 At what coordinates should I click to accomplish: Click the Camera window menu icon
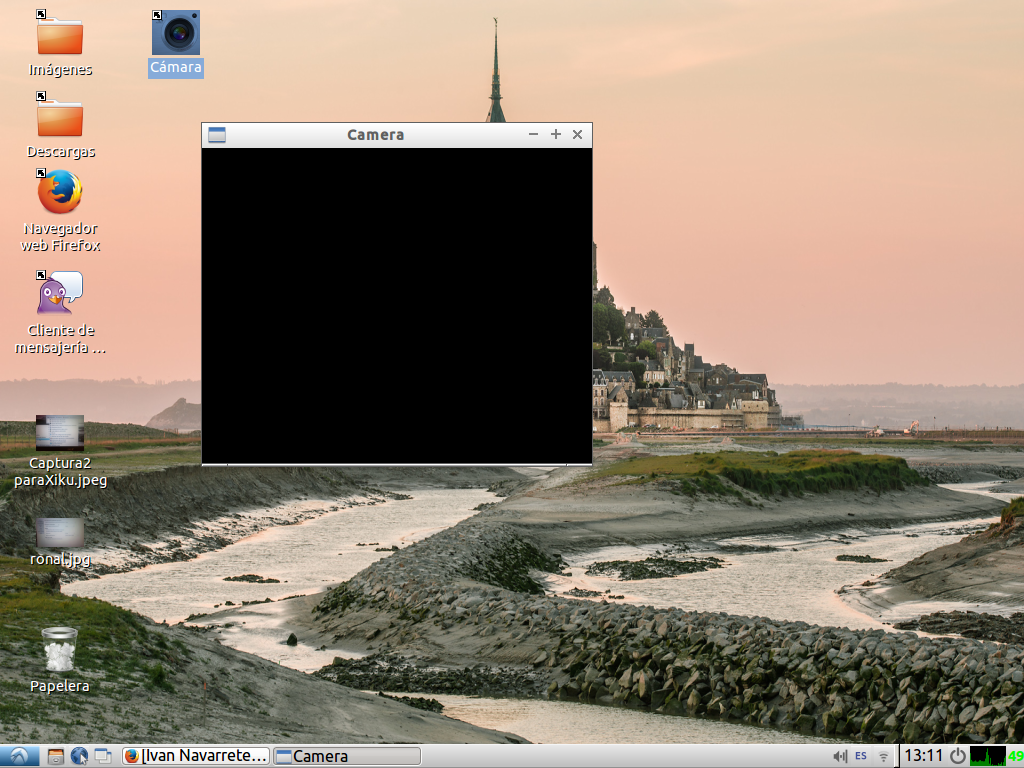(217, 135)
